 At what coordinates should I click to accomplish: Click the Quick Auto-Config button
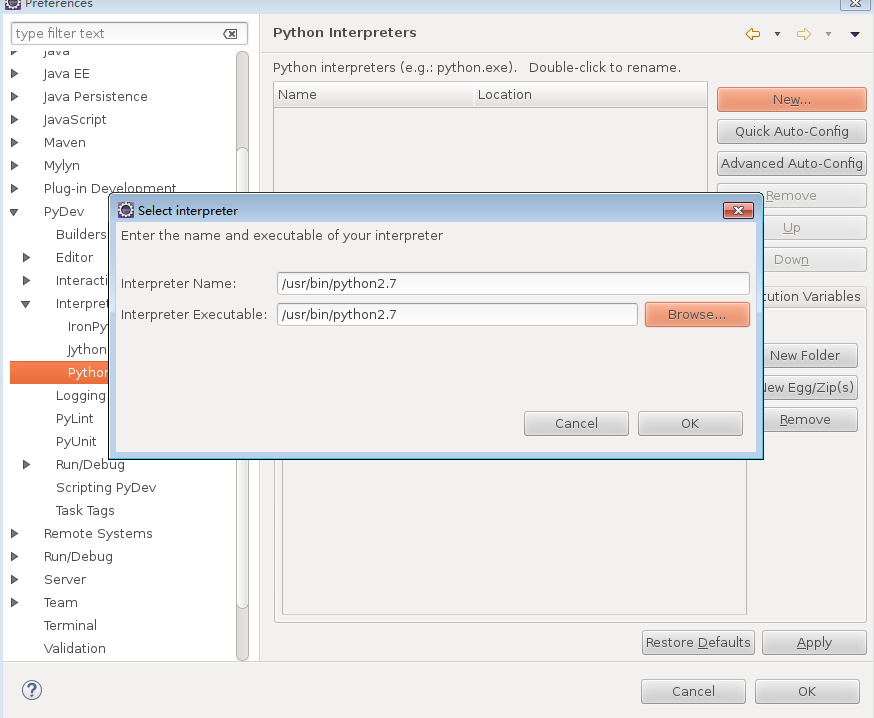pyautogui.click(x=791, y=132)
